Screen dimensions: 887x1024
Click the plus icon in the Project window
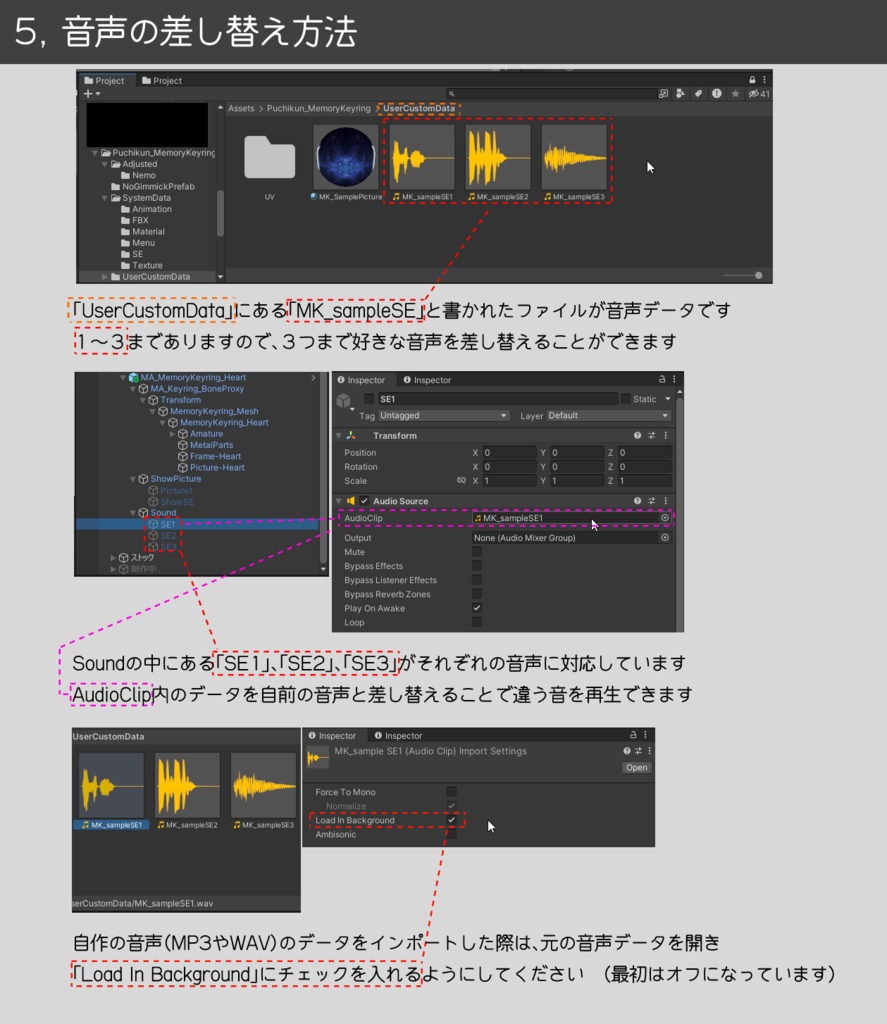[88, 94]
